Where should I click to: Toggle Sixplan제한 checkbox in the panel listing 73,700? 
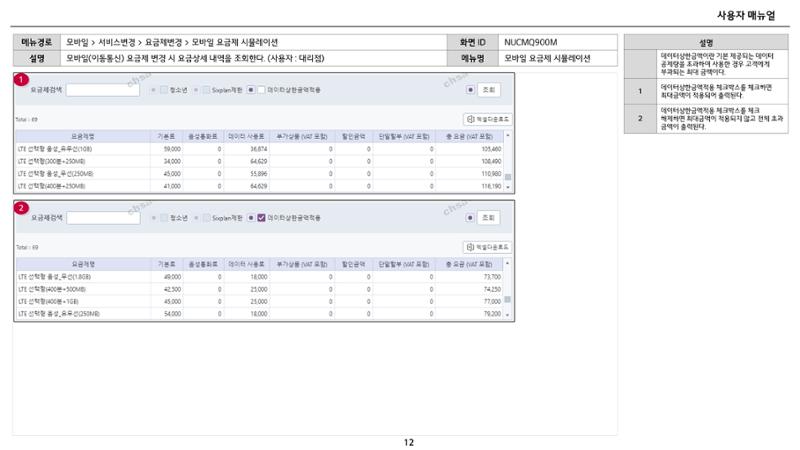click(206, 218)
